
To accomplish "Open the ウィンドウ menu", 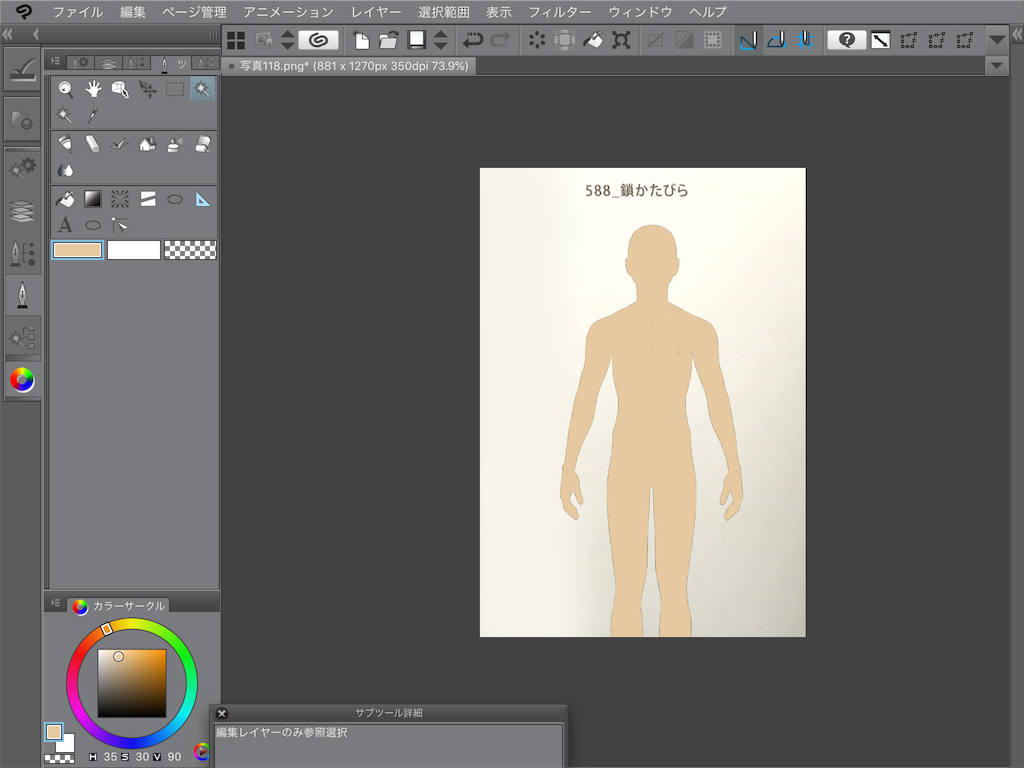I will coord(640,12).
